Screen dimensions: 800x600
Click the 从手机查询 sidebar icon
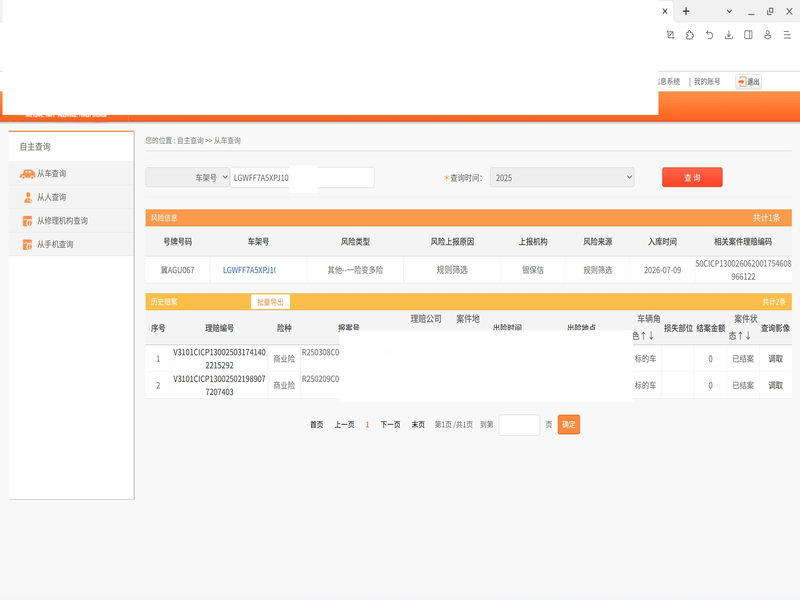coord(28,244)
